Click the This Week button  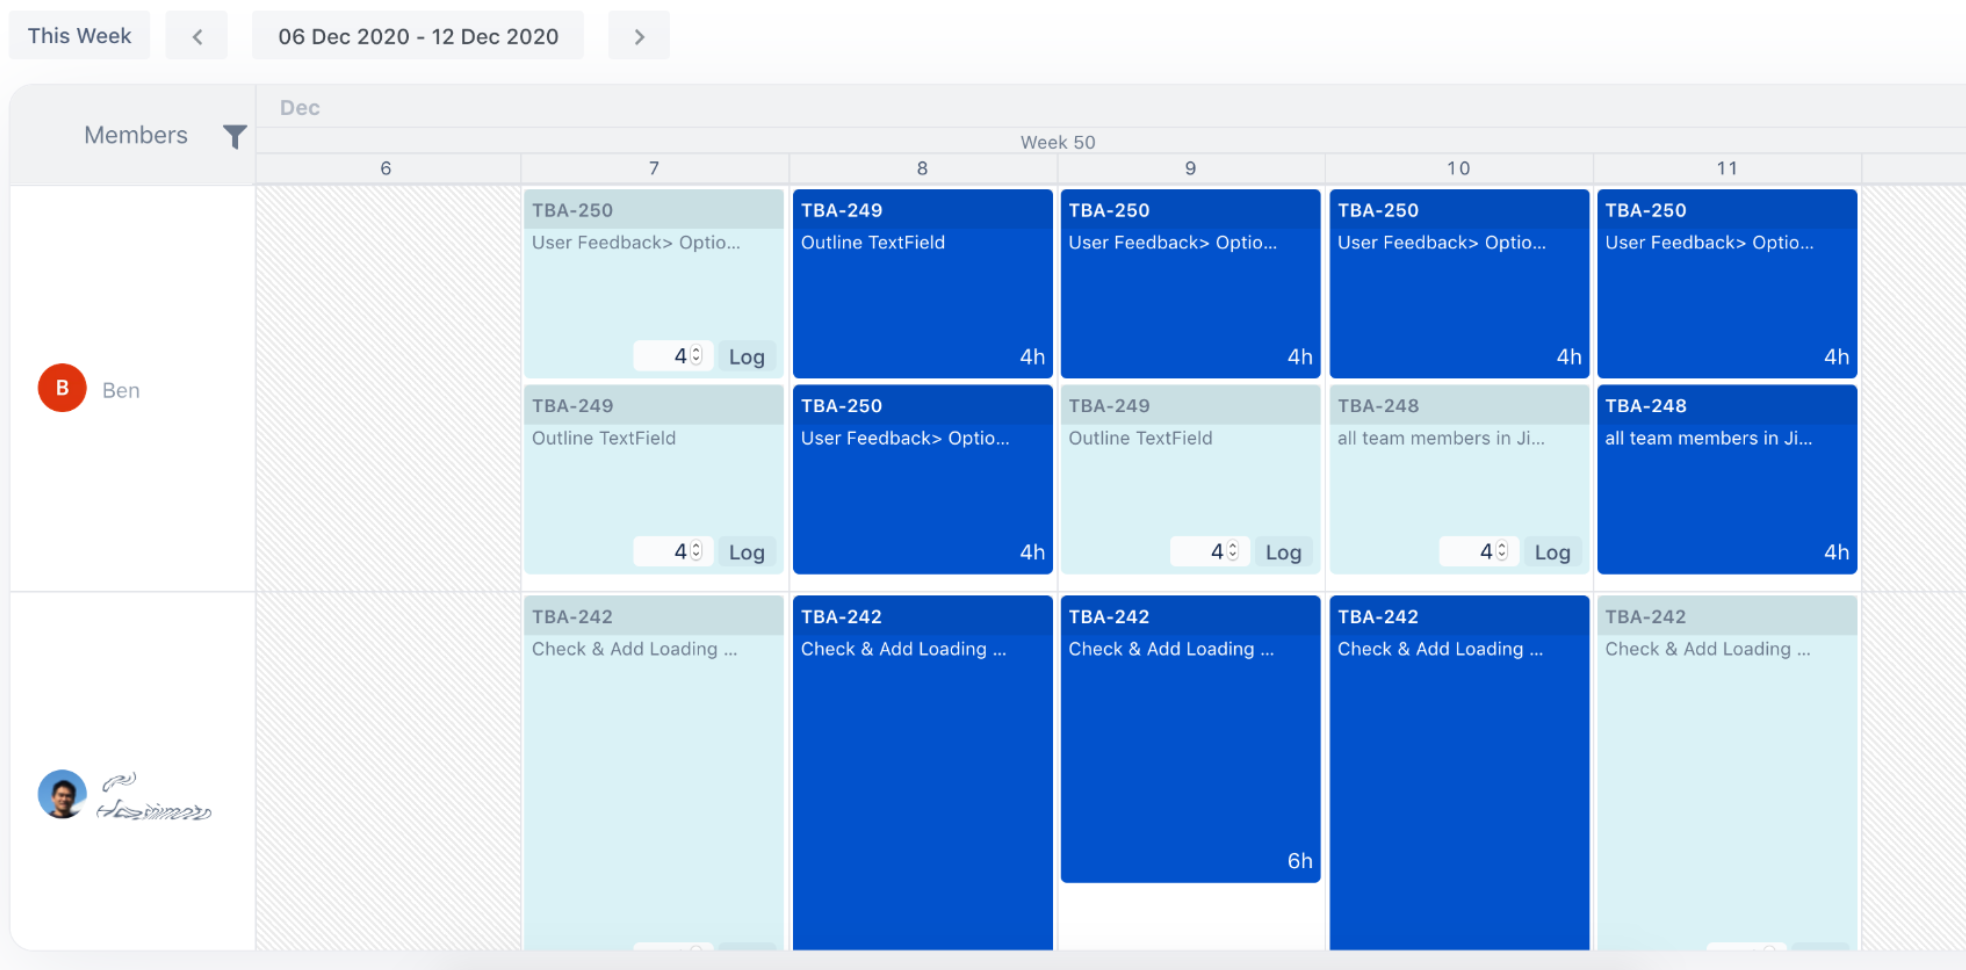click(x=79, y=36)
